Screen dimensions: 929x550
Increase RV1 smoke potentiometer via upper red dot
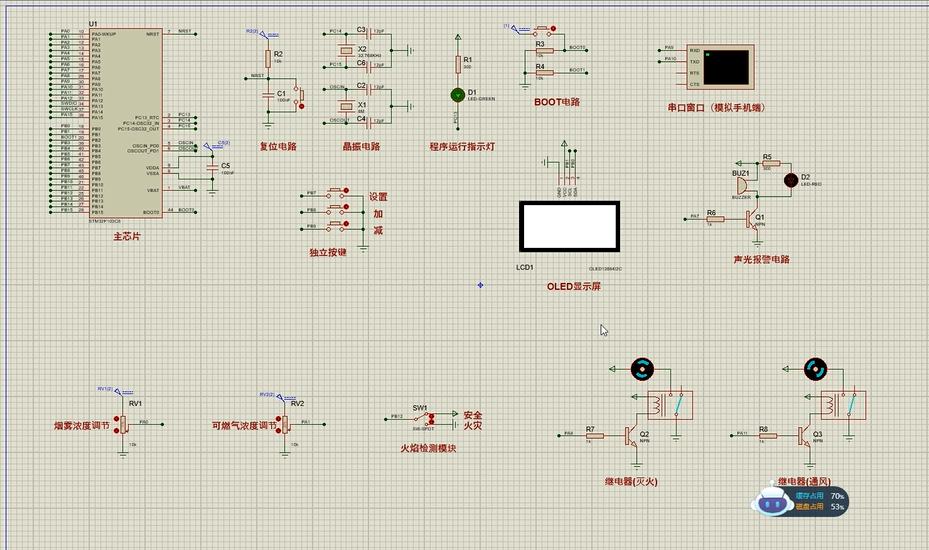tap(117, 419)
